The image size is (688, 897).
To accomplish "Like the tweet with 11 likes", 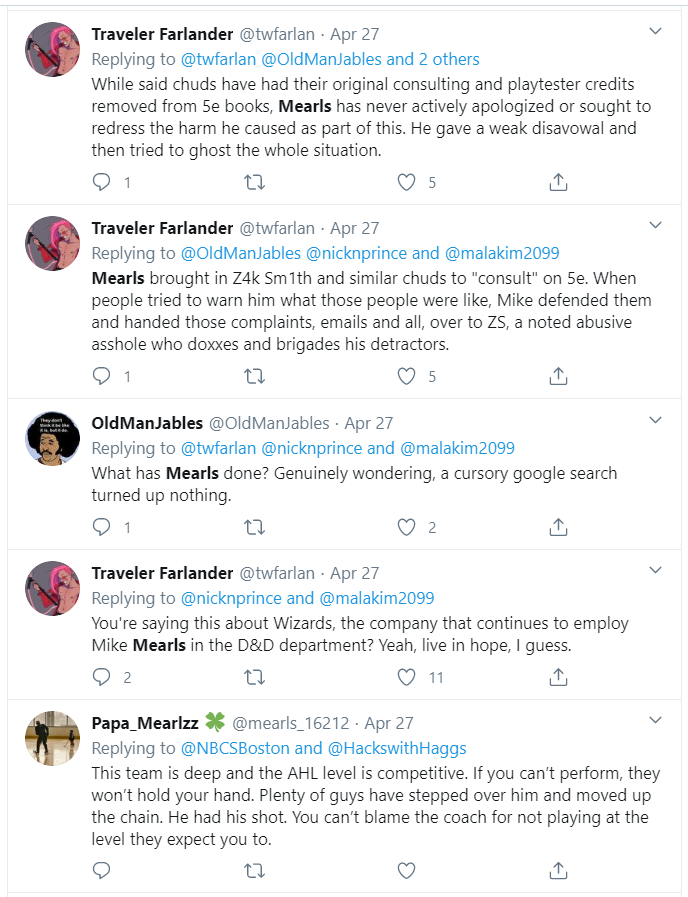I will click(406, 677).
